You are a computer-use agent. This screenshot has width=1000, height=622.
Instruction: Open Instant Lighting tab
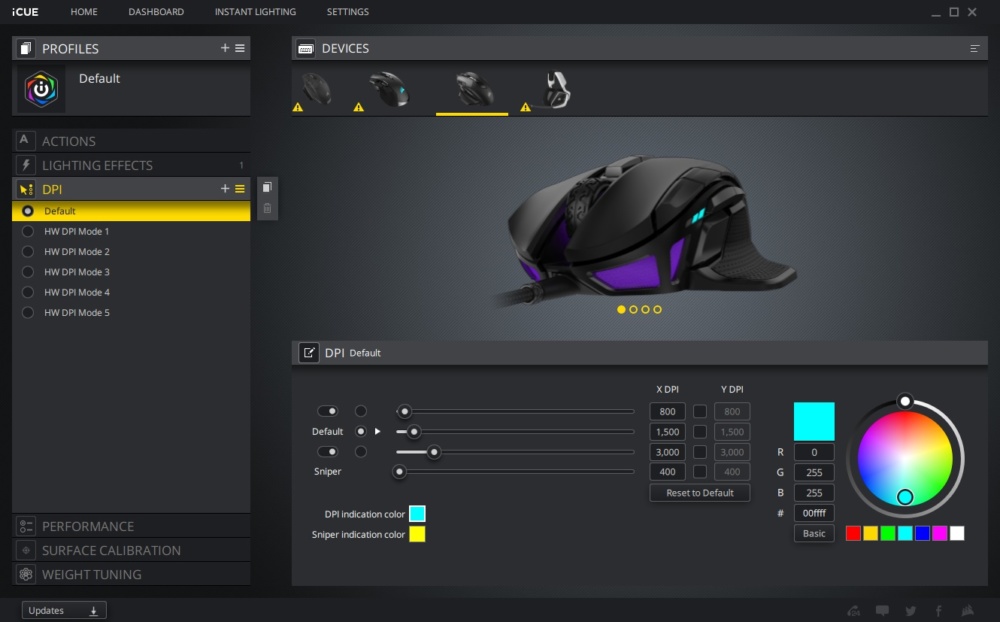255,11
